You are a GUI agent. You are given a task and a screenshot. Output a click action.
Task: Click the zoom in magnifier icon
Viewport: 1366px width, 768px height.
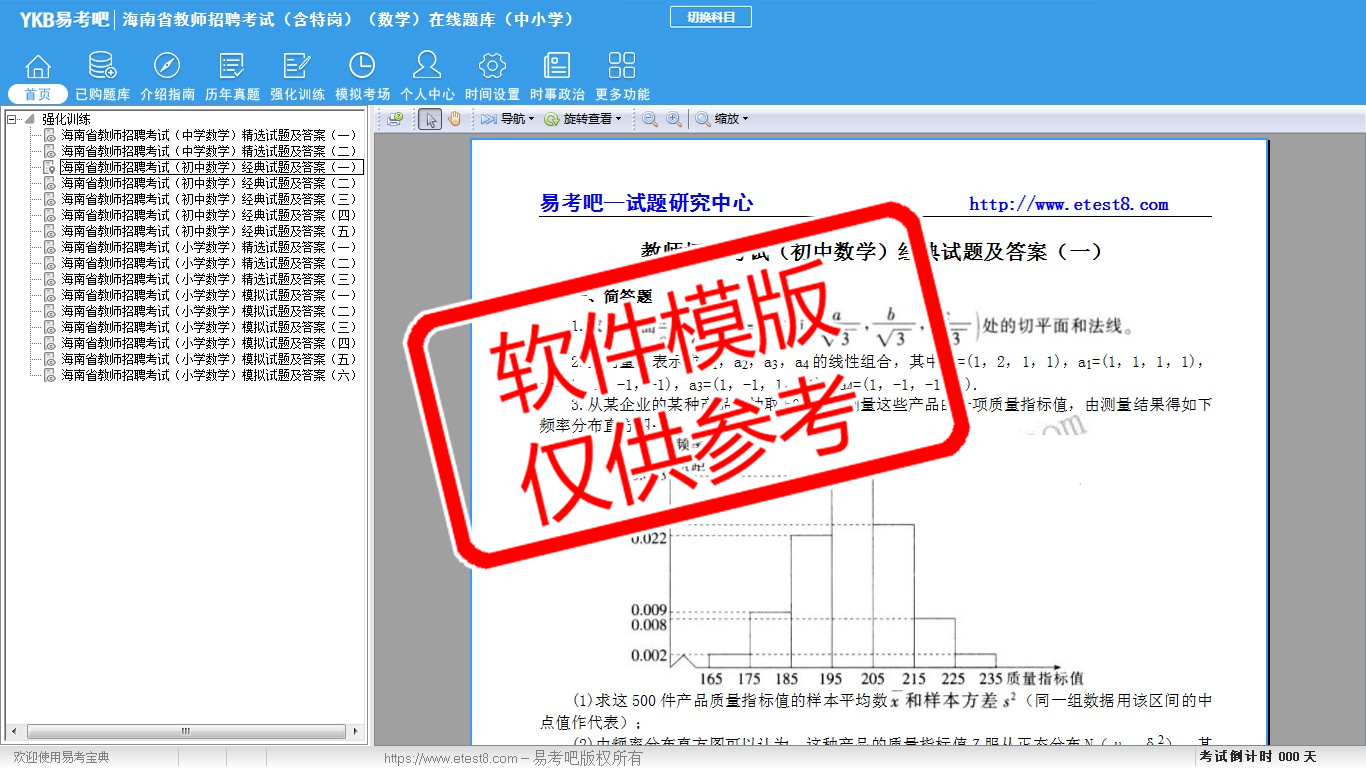[674, 119]
